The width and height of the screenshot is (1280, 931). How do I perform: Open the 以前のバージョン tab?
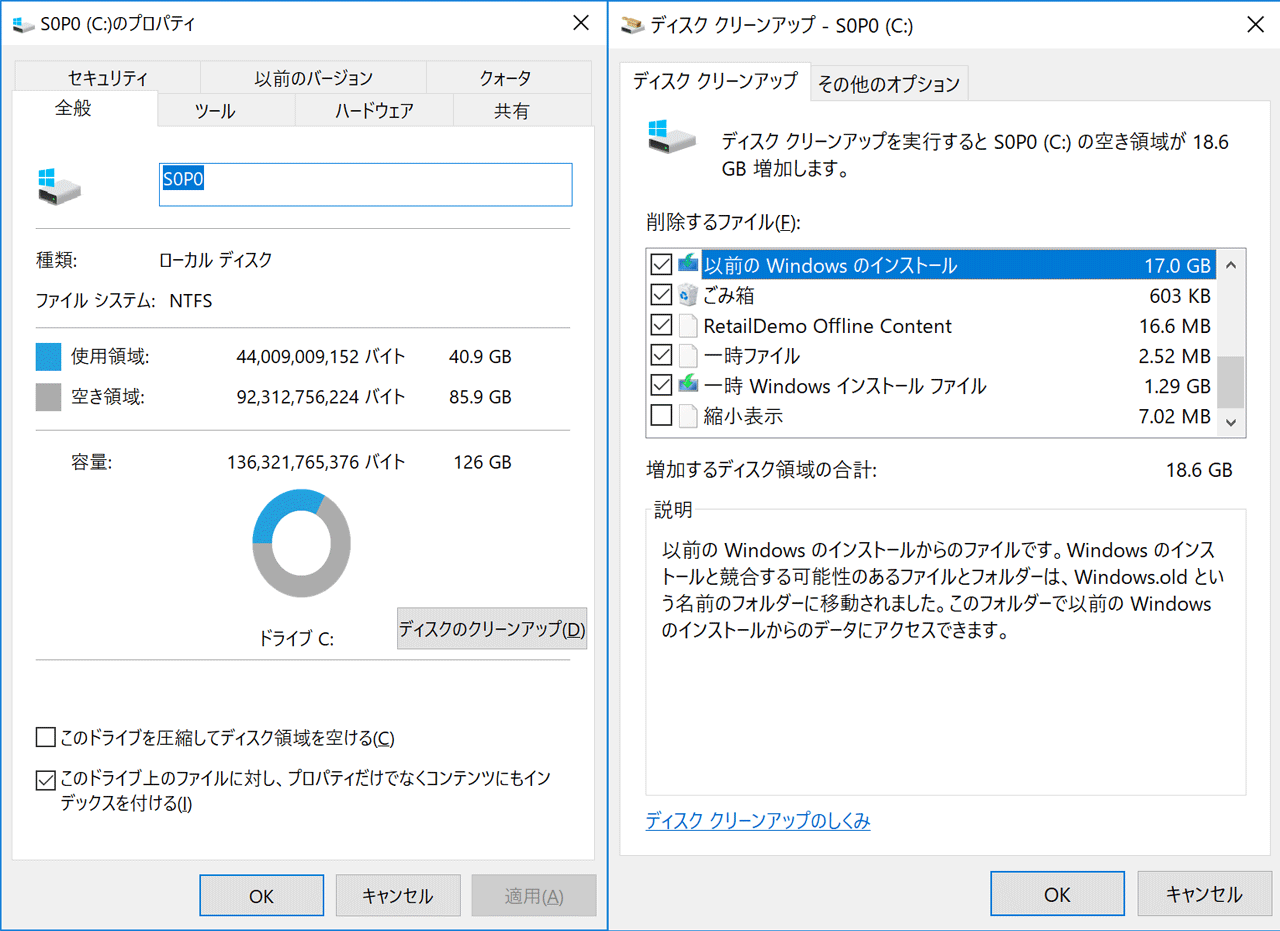313,78
